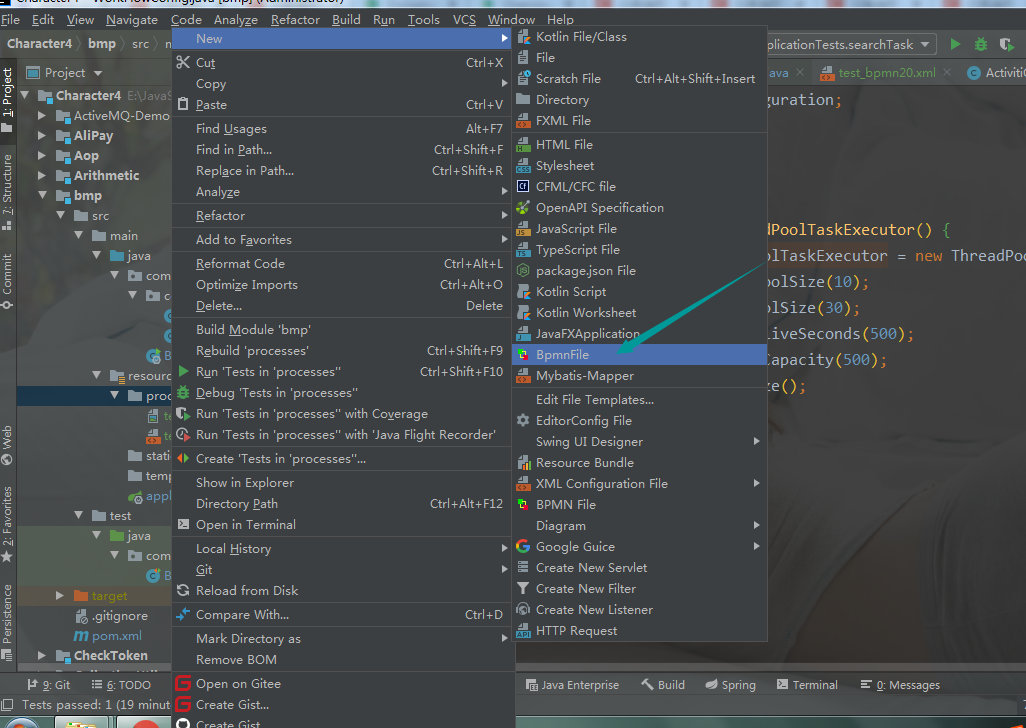Toggle the Commit side tool tab
Viewport: 1026px width, 728px height.
pos(7,281)
